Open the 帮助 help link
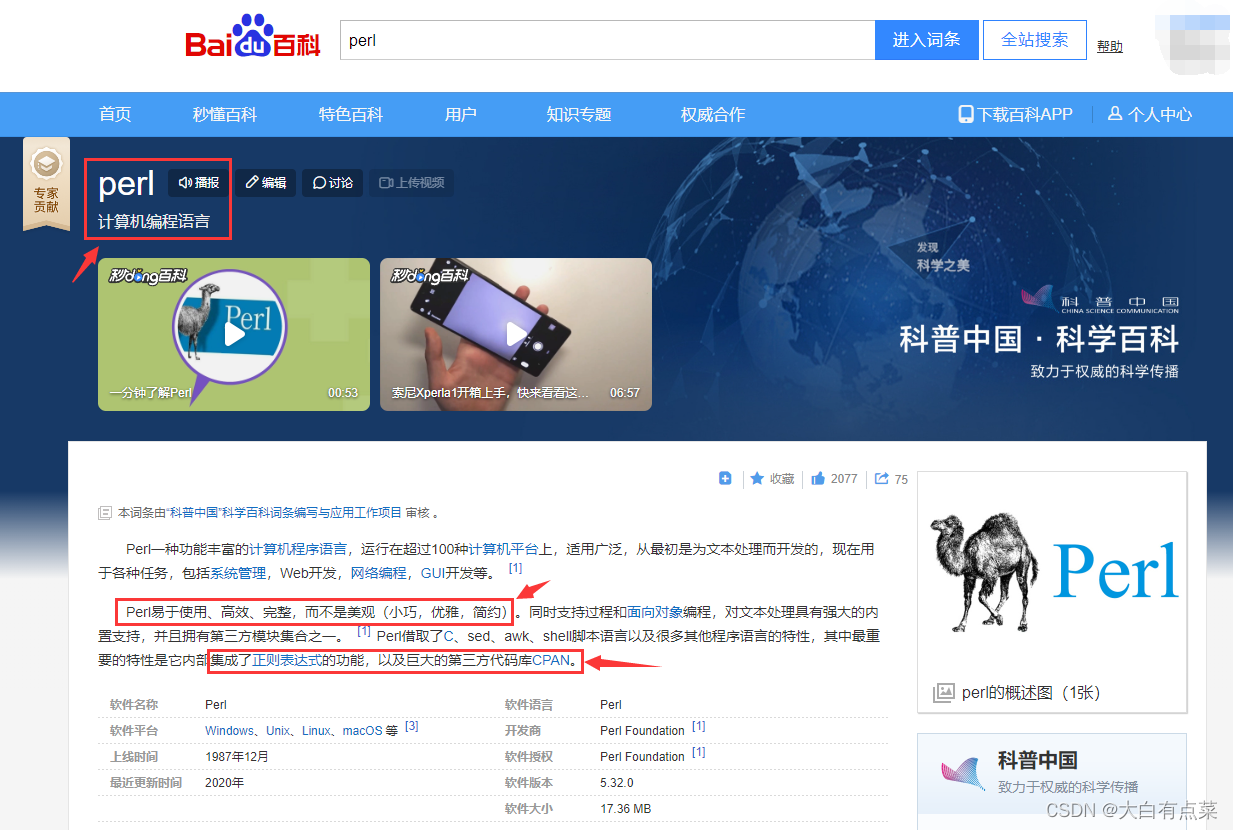Image resolution: width=1233 pixels, height=830 pixels. click(x=1110, y=46)
